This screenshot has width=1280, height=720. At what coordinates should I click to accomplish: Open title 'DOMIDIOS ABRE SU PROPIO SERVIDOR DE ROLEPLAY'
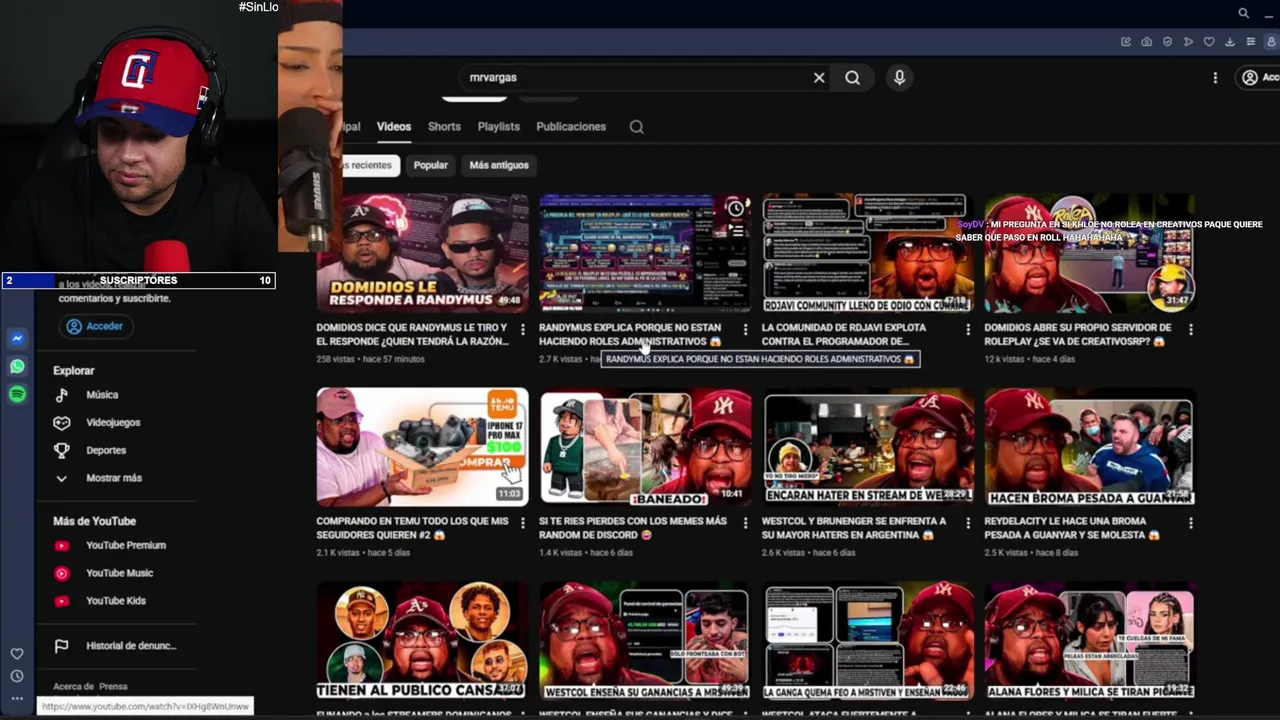click(1078, 334)
